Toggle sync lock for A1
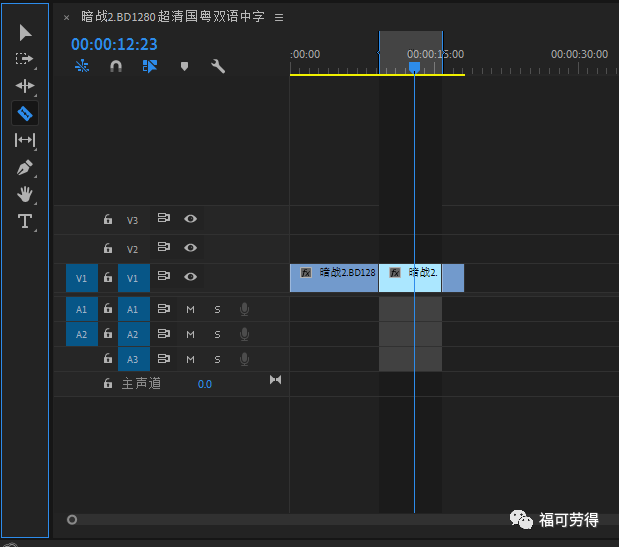The height and width of the screenshot is (547, 619). [163, 309]
